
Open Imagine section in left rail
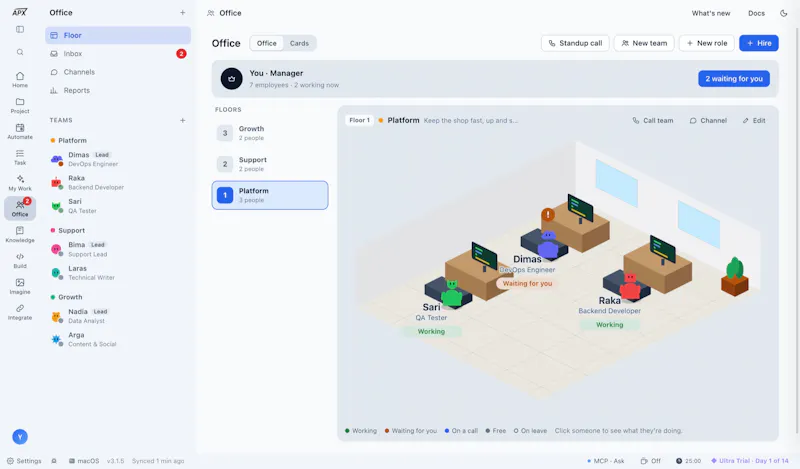click(20, 286)
